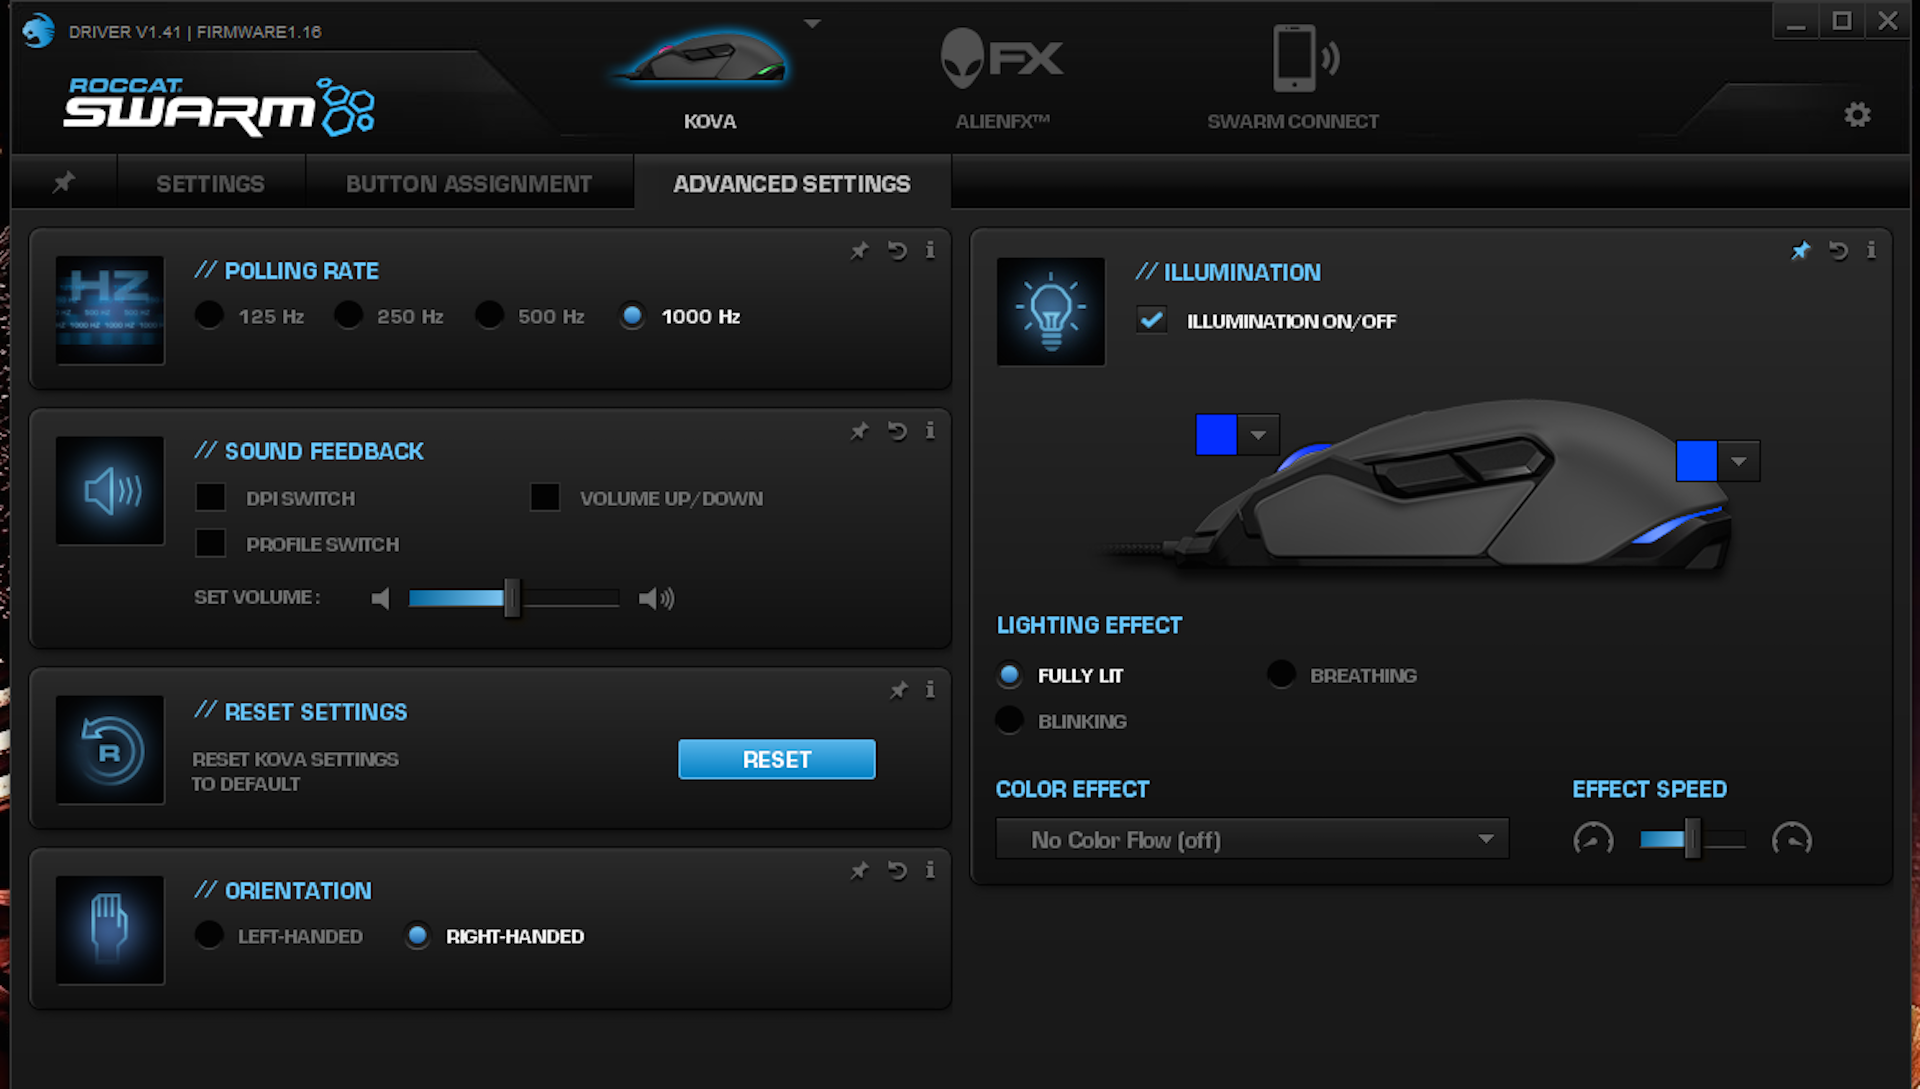This screenshot has width=1920, height=1089.
Task: Toggle Illumination On/Off checkbox
Action: tap(1151, 320)
